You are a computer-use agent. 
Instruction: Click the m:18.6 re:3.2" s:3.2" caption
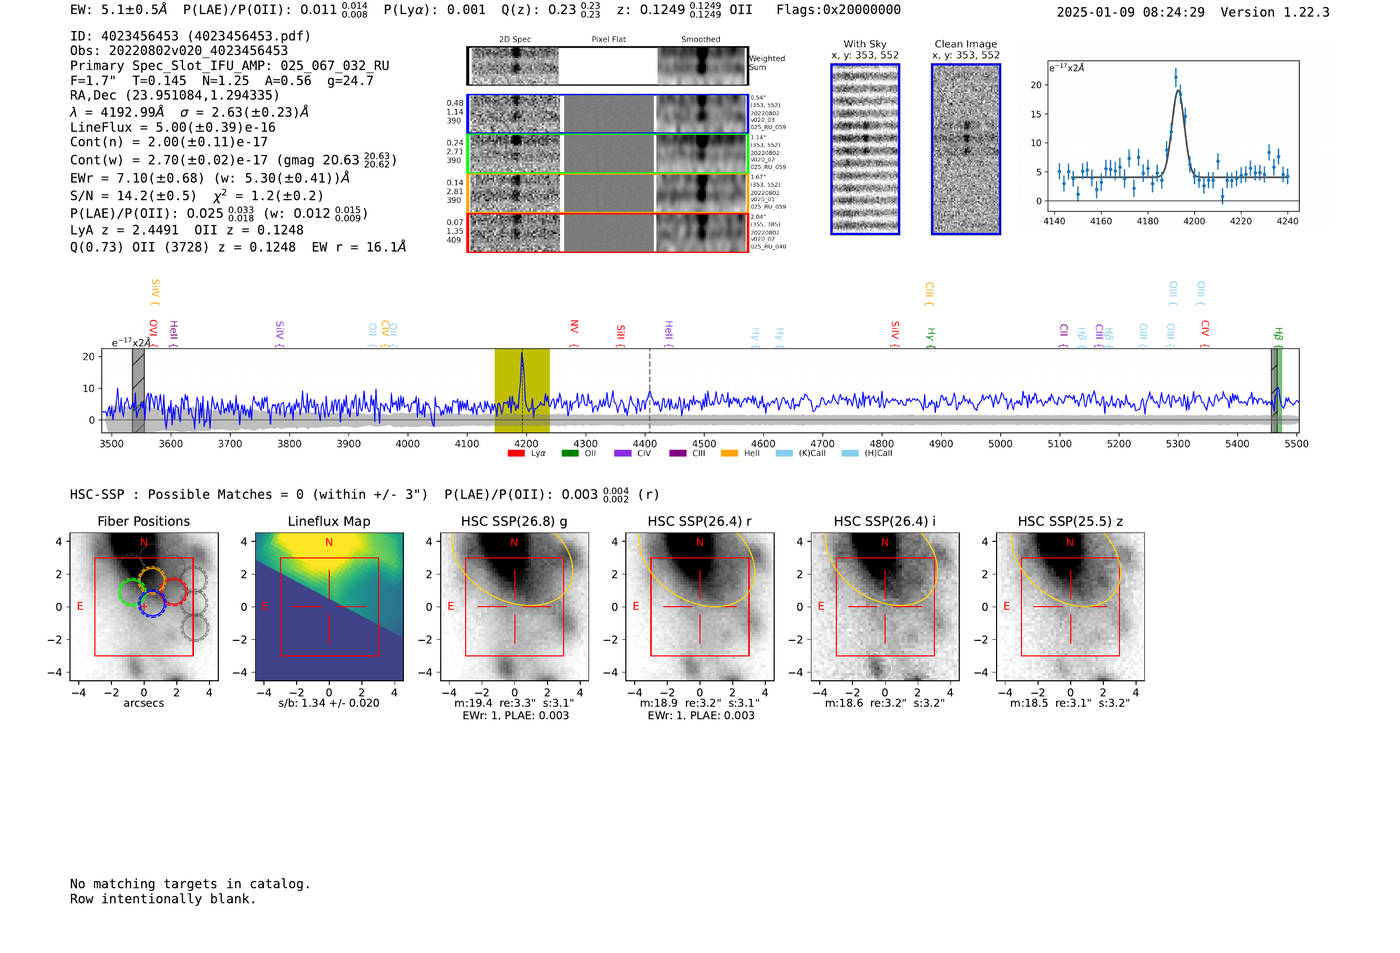(885, 703)
